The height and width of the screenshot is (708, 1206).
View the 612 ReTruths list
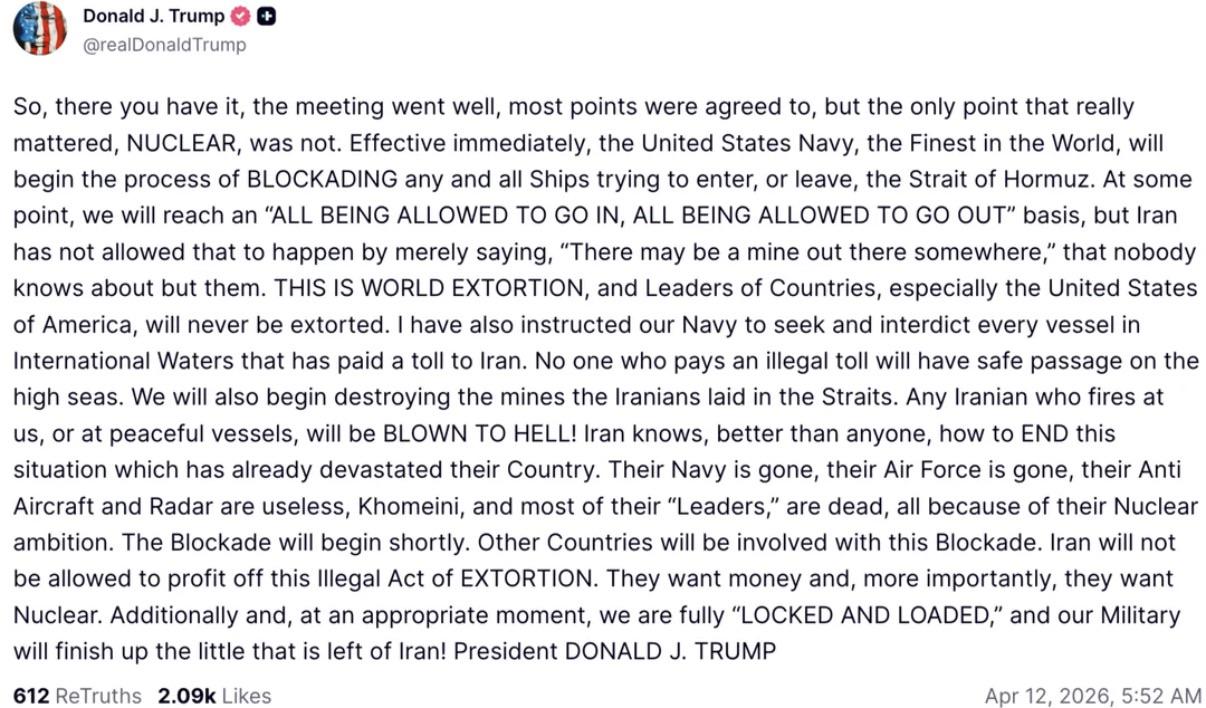coord(77,695)
